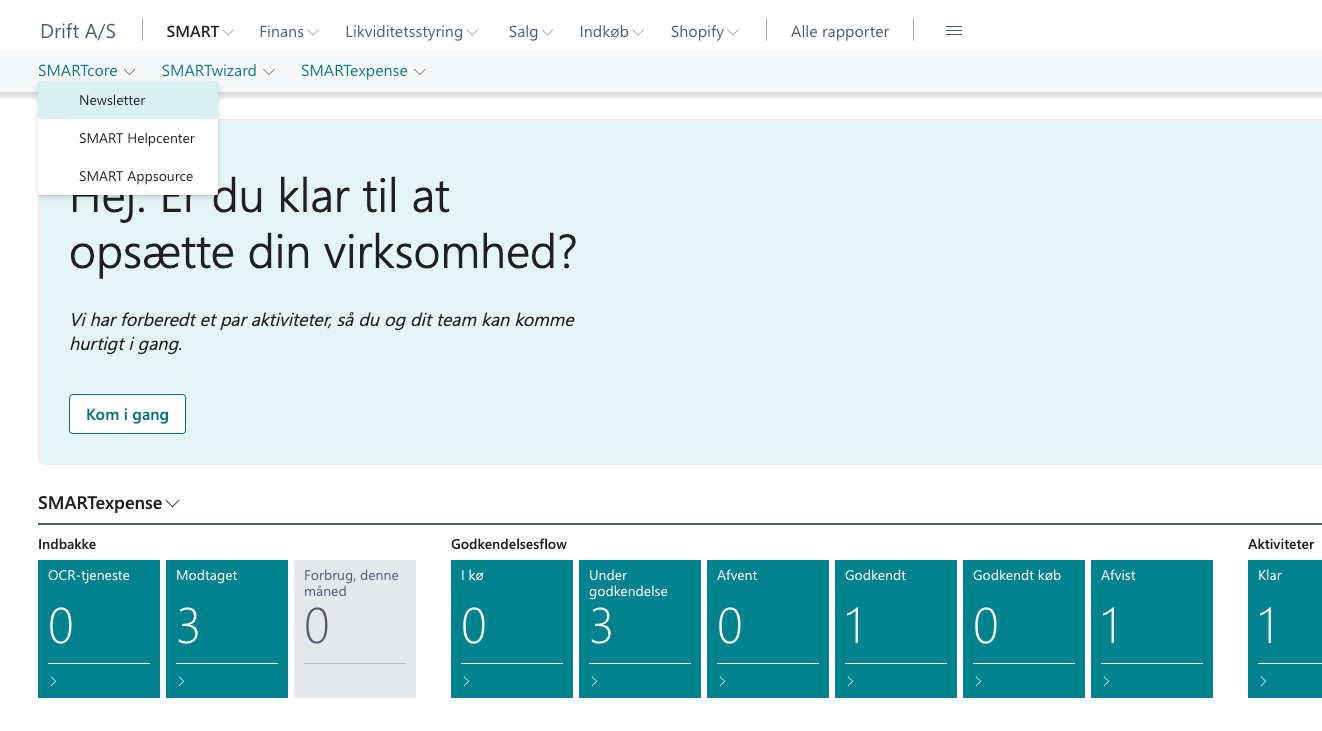Select Newsletter from the SMARTcore menu
The height and width of the screenshot is (731, 1322).
pos(112,100)
